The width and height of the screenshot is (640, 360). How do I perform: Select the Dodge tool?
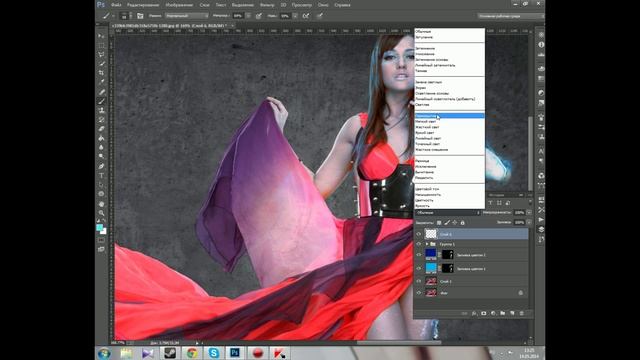[x=101, y=156]
